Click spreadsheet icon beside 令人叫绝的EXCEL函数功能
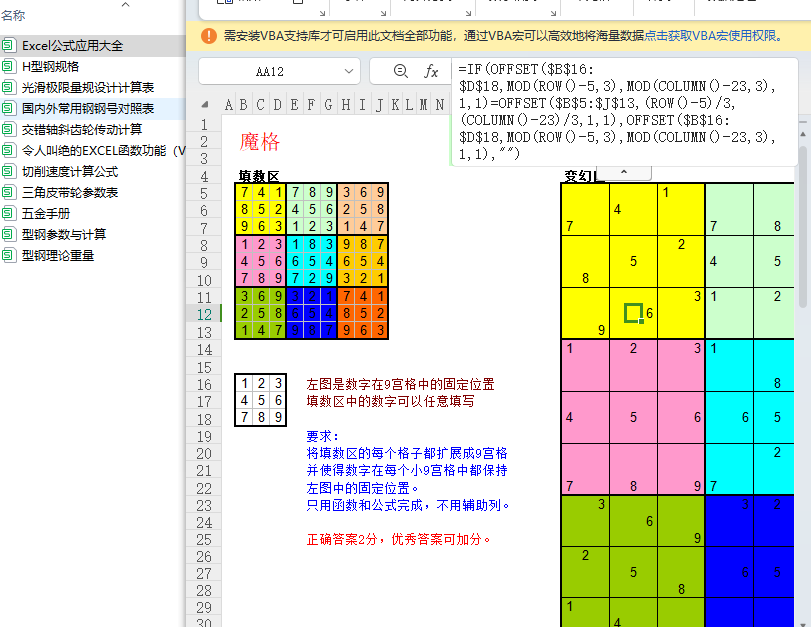Screen dimensions: 811x627 pos(8,150)
